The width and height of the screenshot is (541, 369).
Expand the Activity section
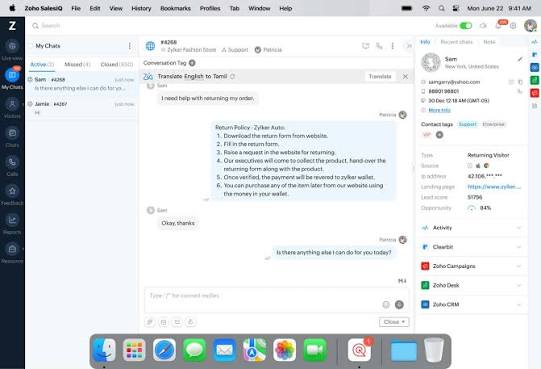tap(471, 228)
